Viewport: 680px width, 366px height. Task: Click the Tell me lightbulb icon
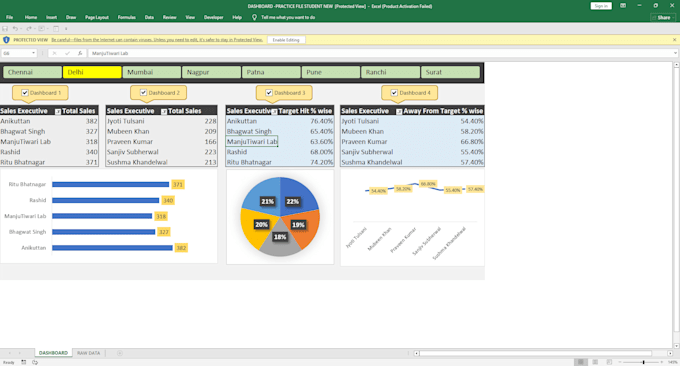(254, 17)
